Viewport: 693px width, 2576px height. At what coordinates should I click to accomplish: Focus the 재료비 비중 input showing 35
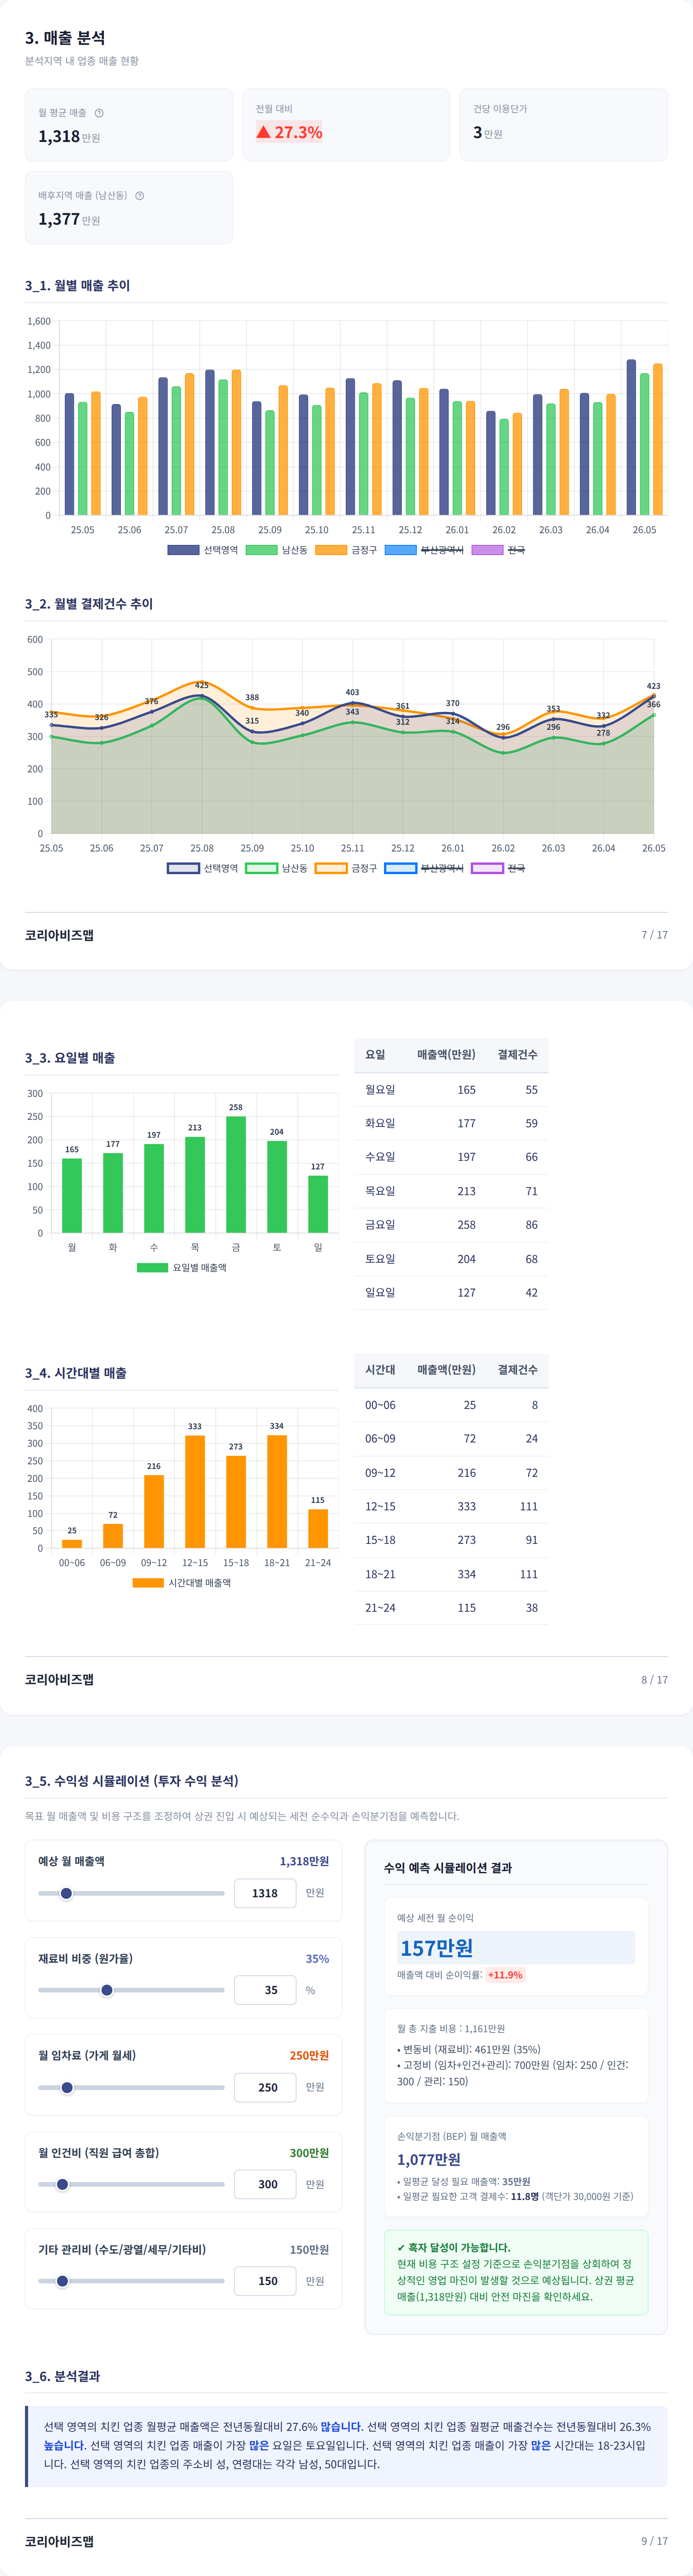265,1990
